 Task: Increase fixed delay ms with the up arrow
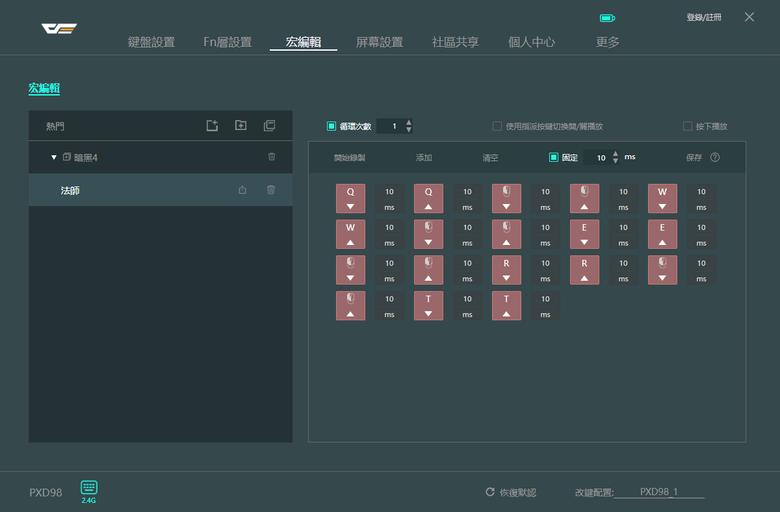click(615, 153)
